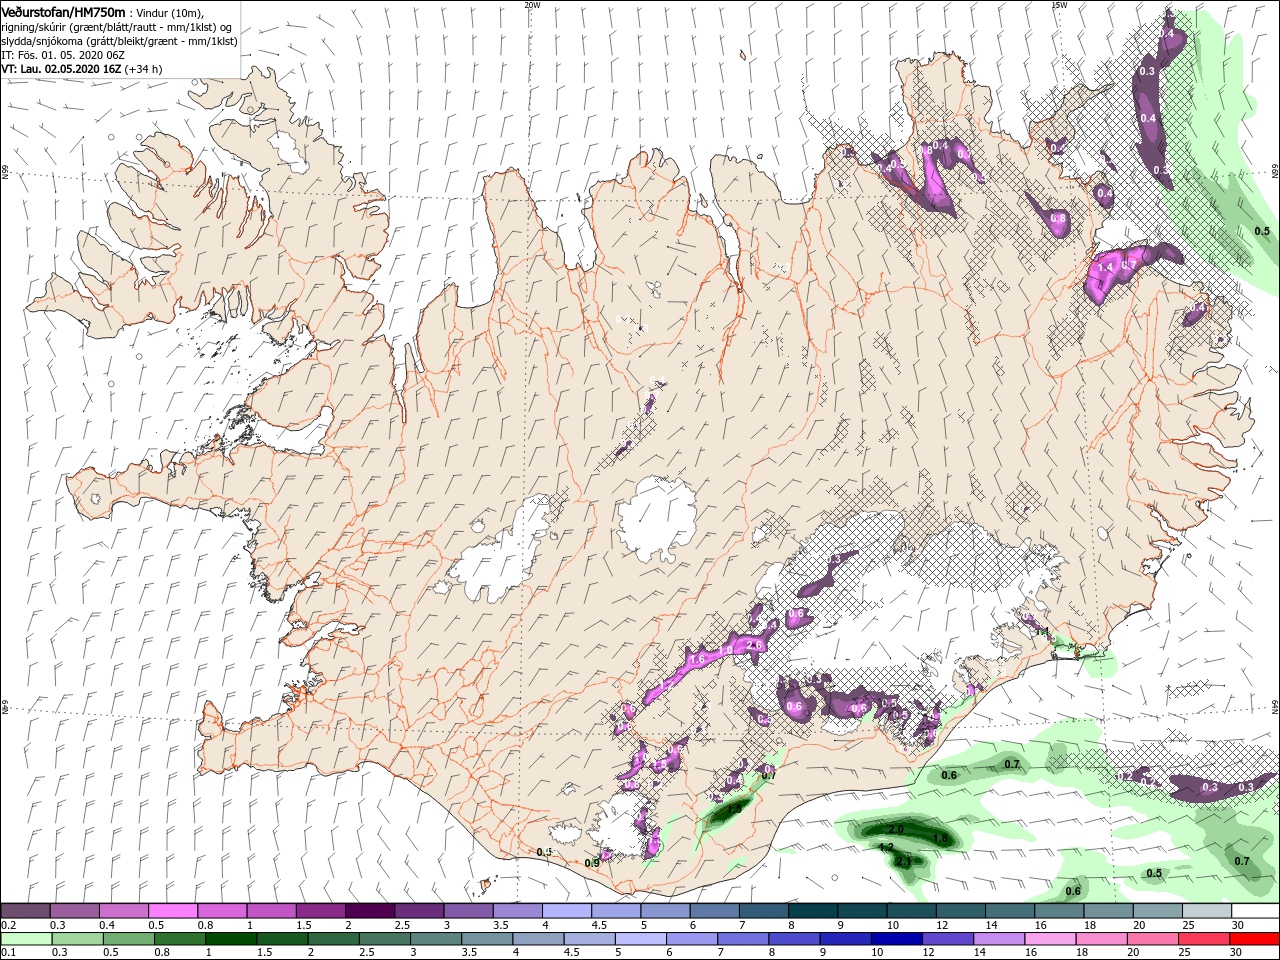Pick the rain legend swatch starting at 18
The height and width of the screenshot is (960, 1280).
point(1100,938)
